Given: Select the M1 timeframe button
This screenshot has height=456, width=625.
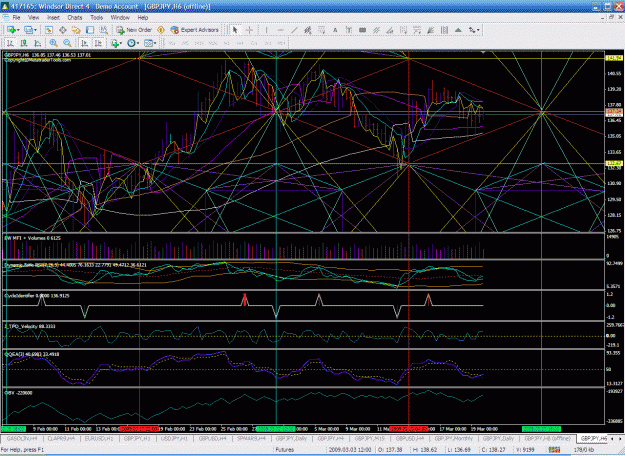Looking at the screenshot, I should [172, 43].
